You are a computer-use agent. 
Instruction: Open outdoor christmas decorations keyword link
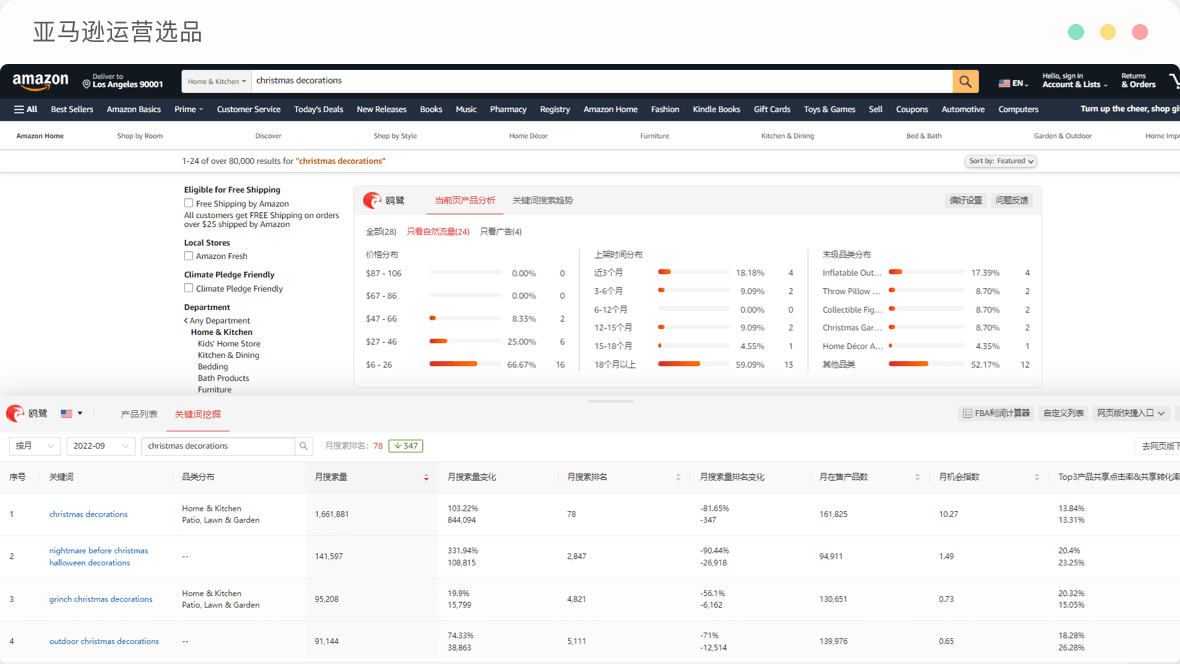pyautogui.click(x=104, y=641)
